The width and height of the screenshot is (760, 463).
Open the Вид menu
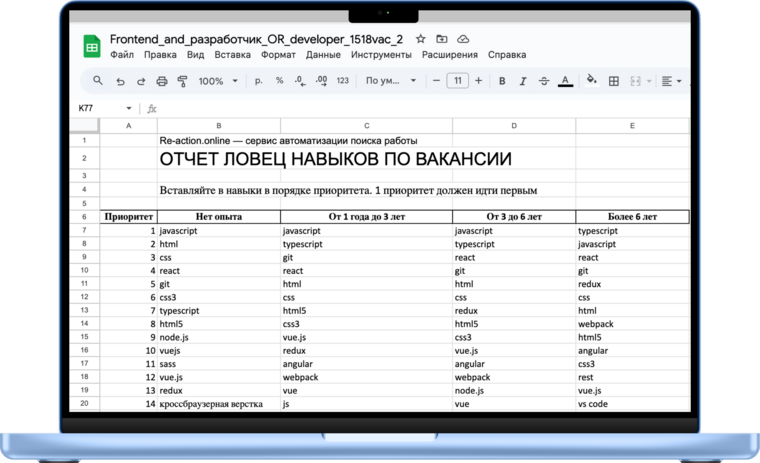coord(195,54)
